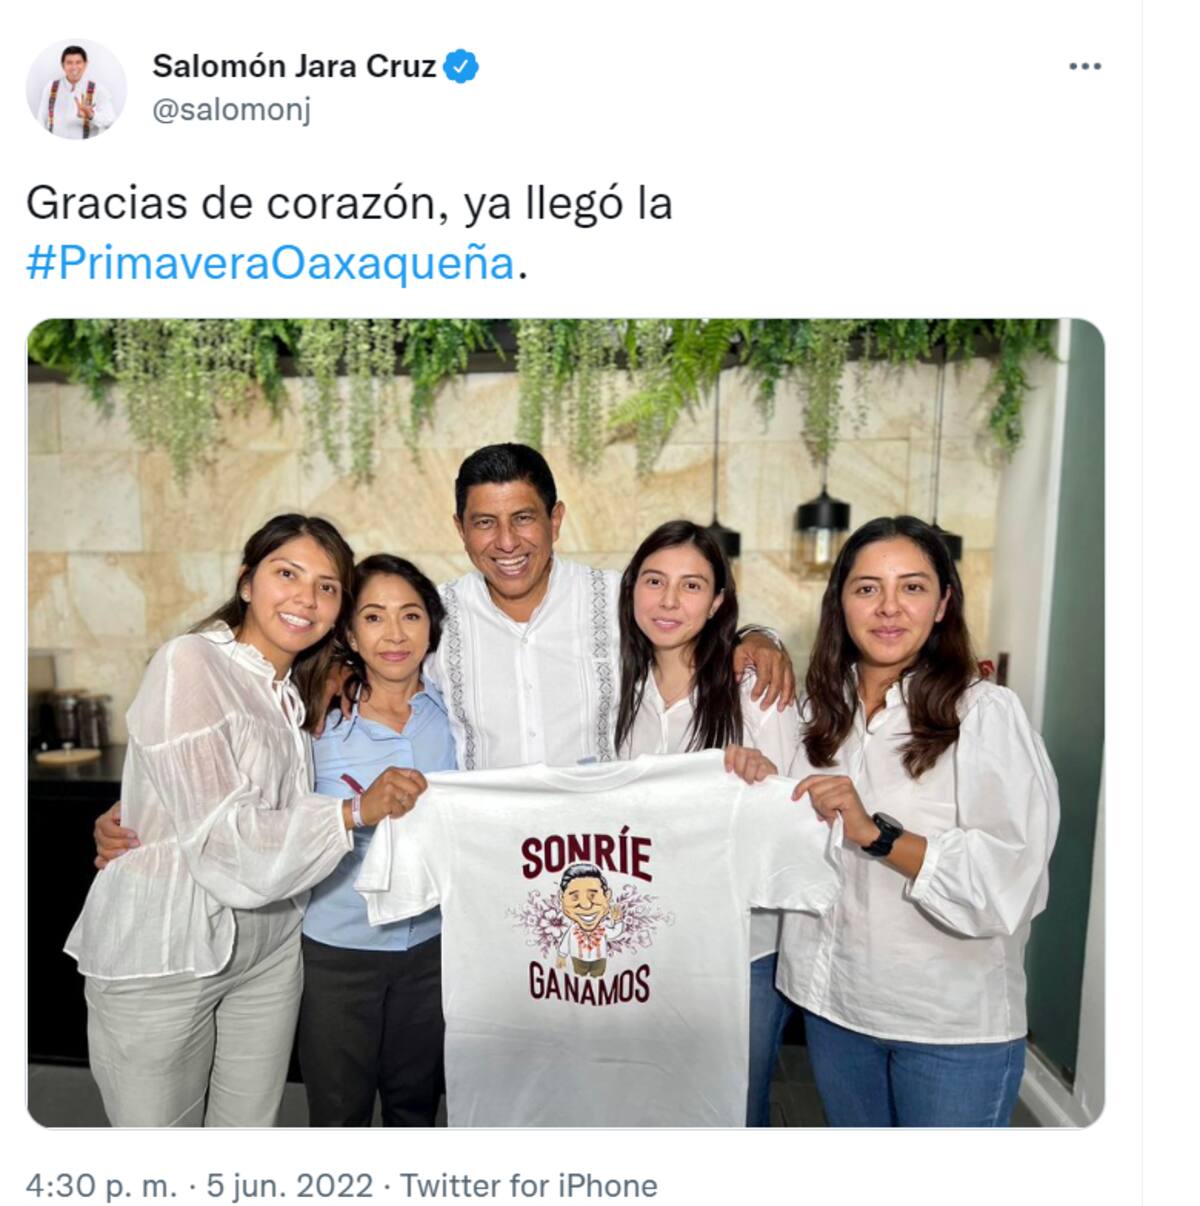Screen dimensions: 1200x1206
Task: Open the tweet's three-dot more options menu
Action: tap(1085, 67)
